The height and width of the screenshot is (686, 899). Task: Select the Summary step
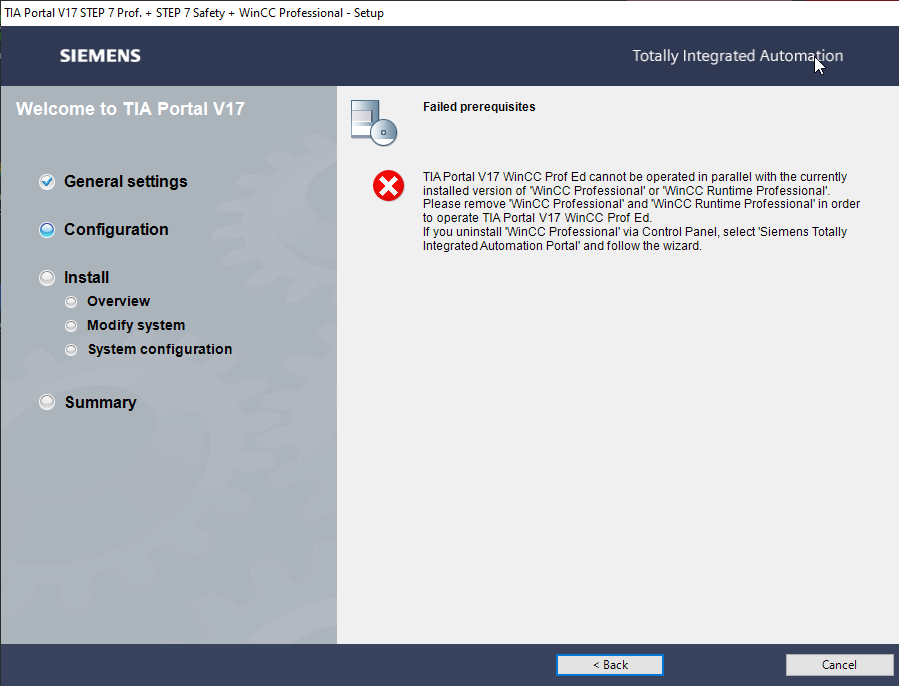click(x=100, y=402)
